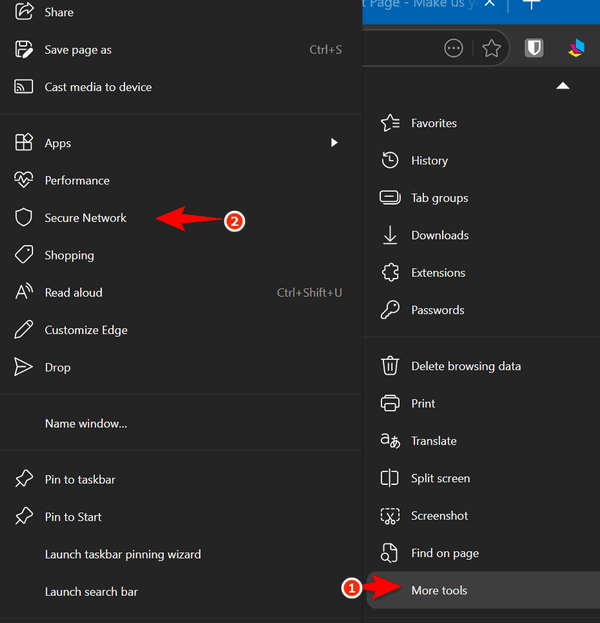
Task: Open the More tools submenu
Action: click(483, 590)
